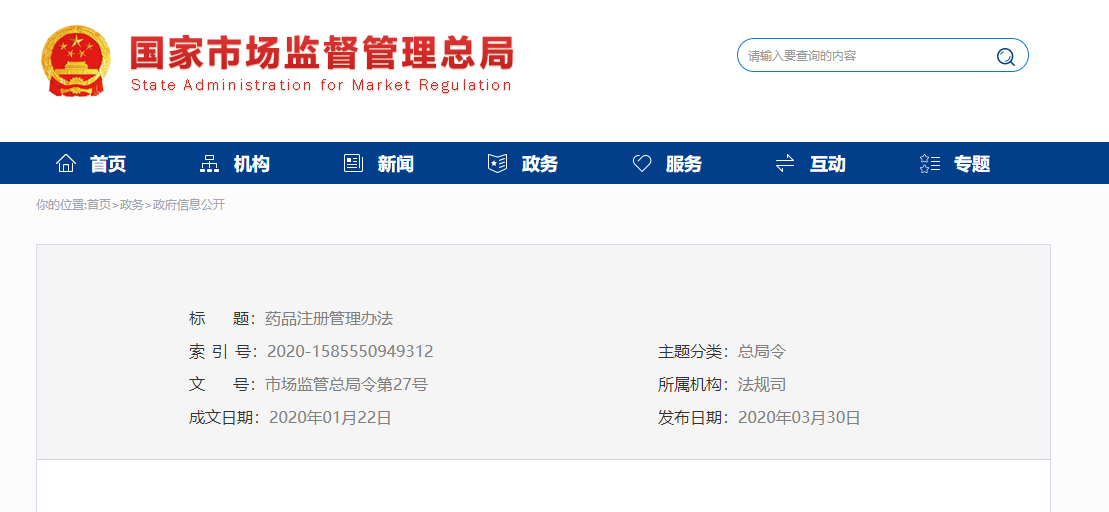Image resolution: width=1109 pixels, height=512 pixels.
Task: Select the department value 法规司
Action: click(762, 385)
